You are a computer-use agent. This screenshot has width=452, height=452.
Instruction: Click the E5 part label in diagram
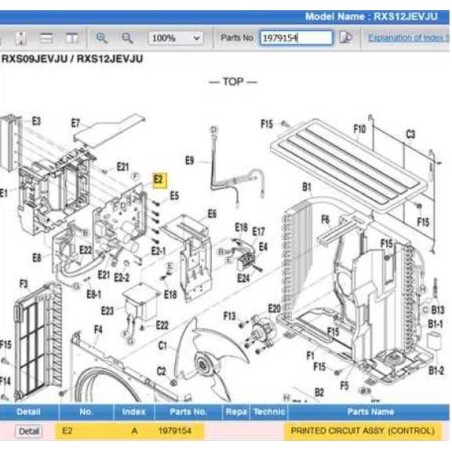(x=174, y=195)
